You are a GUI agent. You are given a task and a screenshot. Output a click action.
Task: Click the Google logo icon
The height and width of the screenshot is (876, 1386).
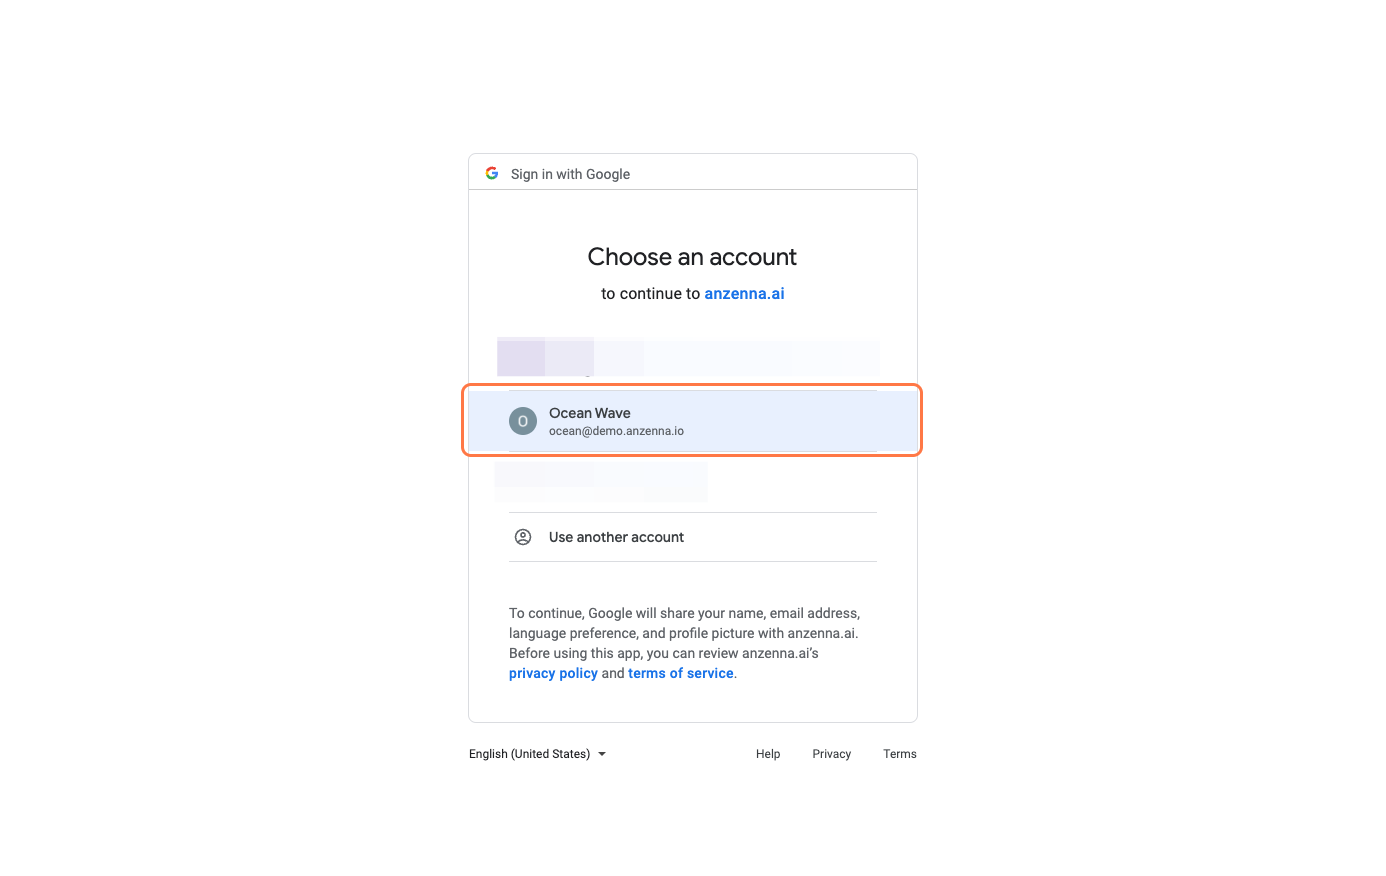point(492,173)
